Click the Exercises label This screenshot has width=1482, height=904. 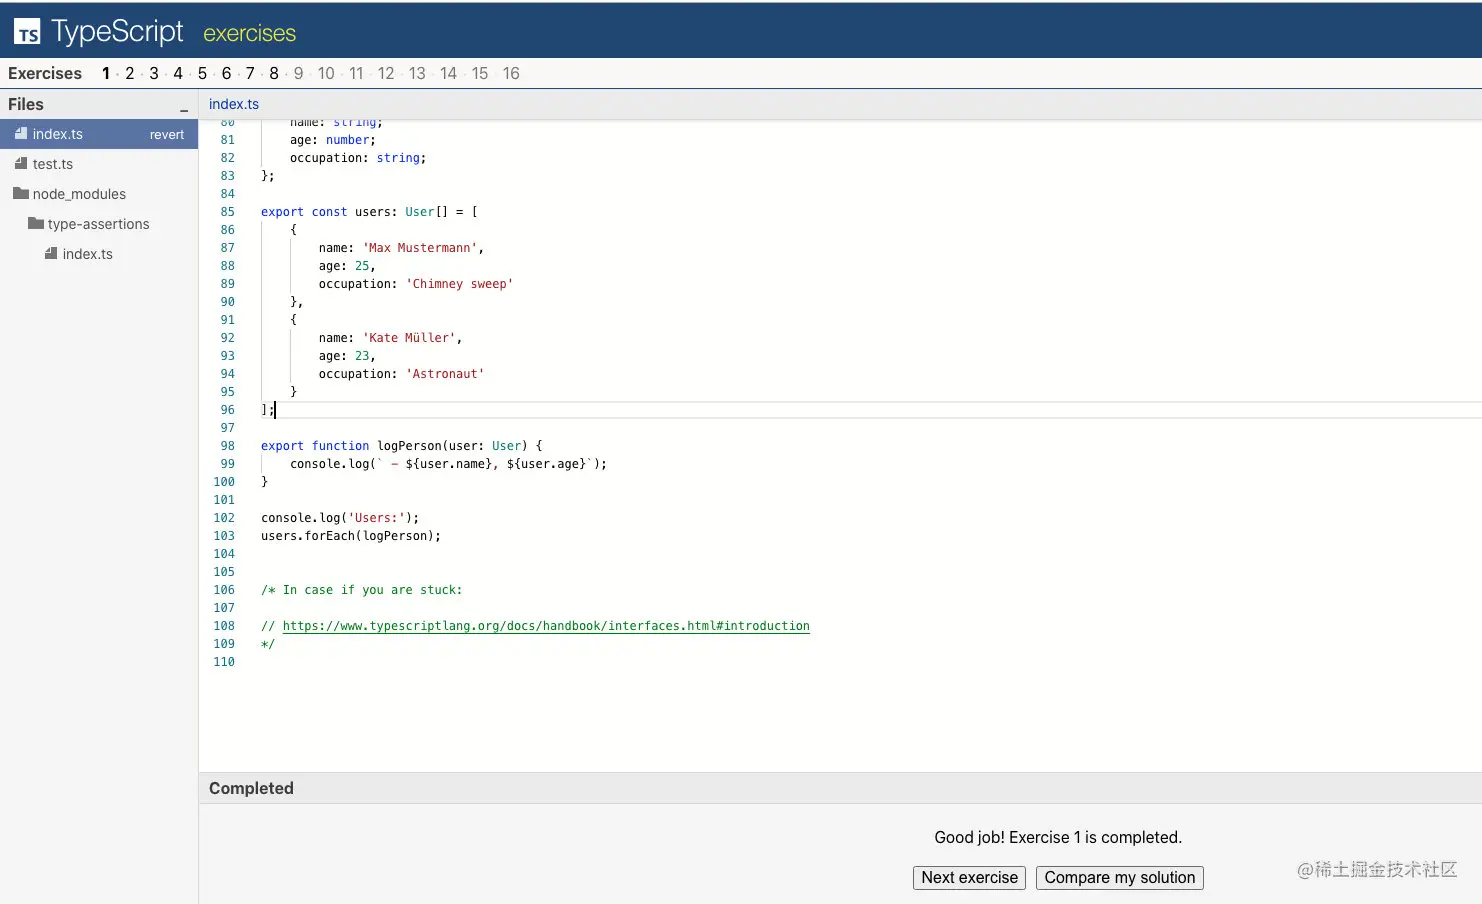(45, 73)
